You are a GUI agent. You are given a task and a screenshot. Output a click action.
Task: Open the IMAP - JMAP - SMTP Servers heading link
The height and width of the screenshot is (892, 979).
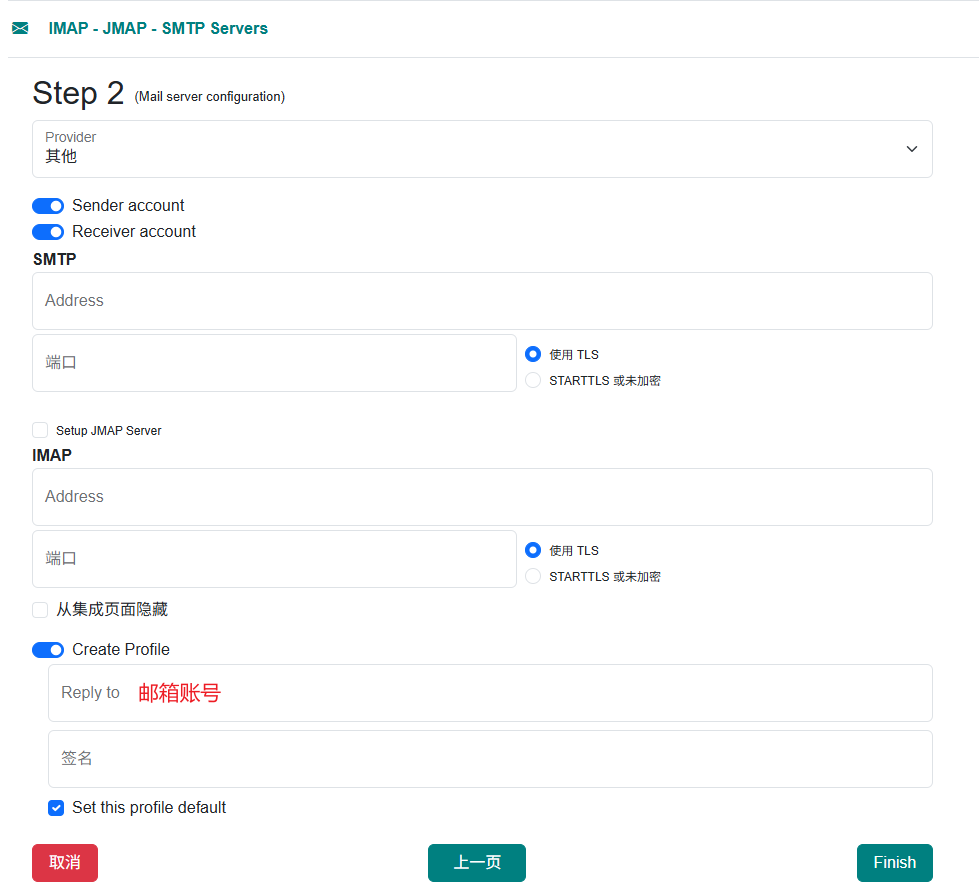pyautogui.click(x=158, y=28)
